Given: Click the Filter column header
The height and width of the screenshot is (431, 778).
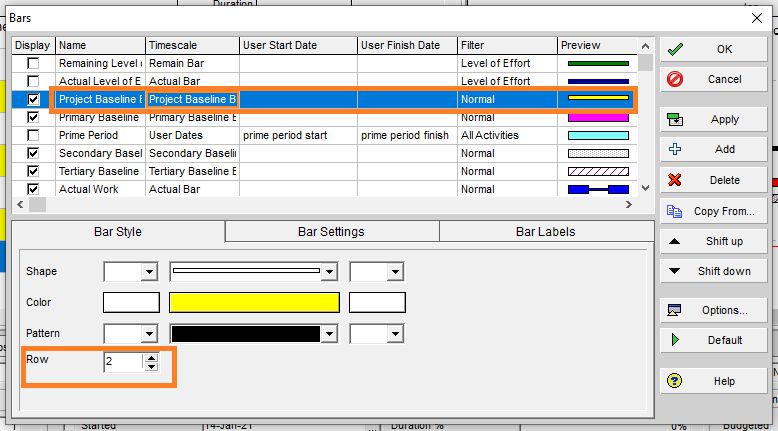Looking at the screenshot, I should [507, 45].
